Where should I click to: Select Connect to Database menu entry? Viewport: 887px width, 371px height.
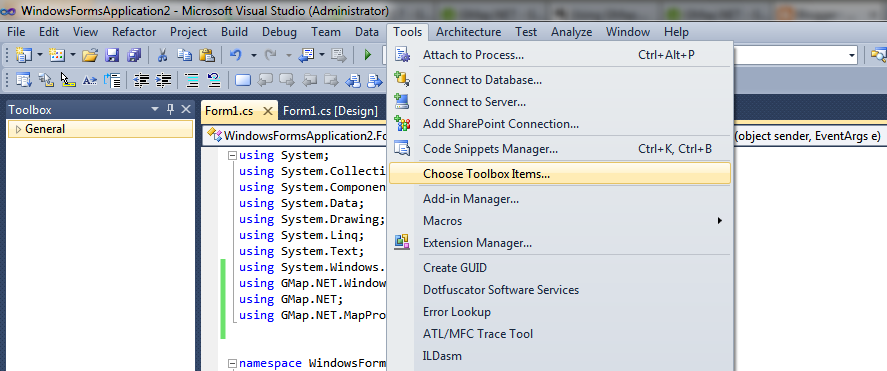[560, 80]
